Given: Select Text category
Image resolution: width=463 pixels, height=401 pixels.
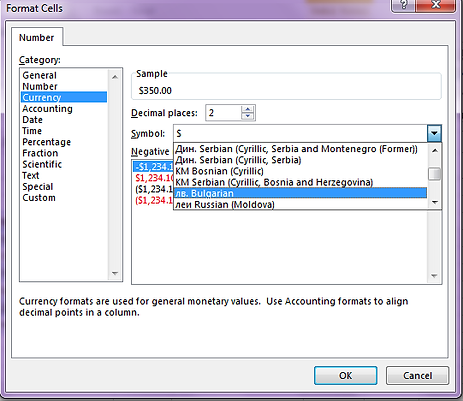Looking at the screenshot, I should (64, 175).
